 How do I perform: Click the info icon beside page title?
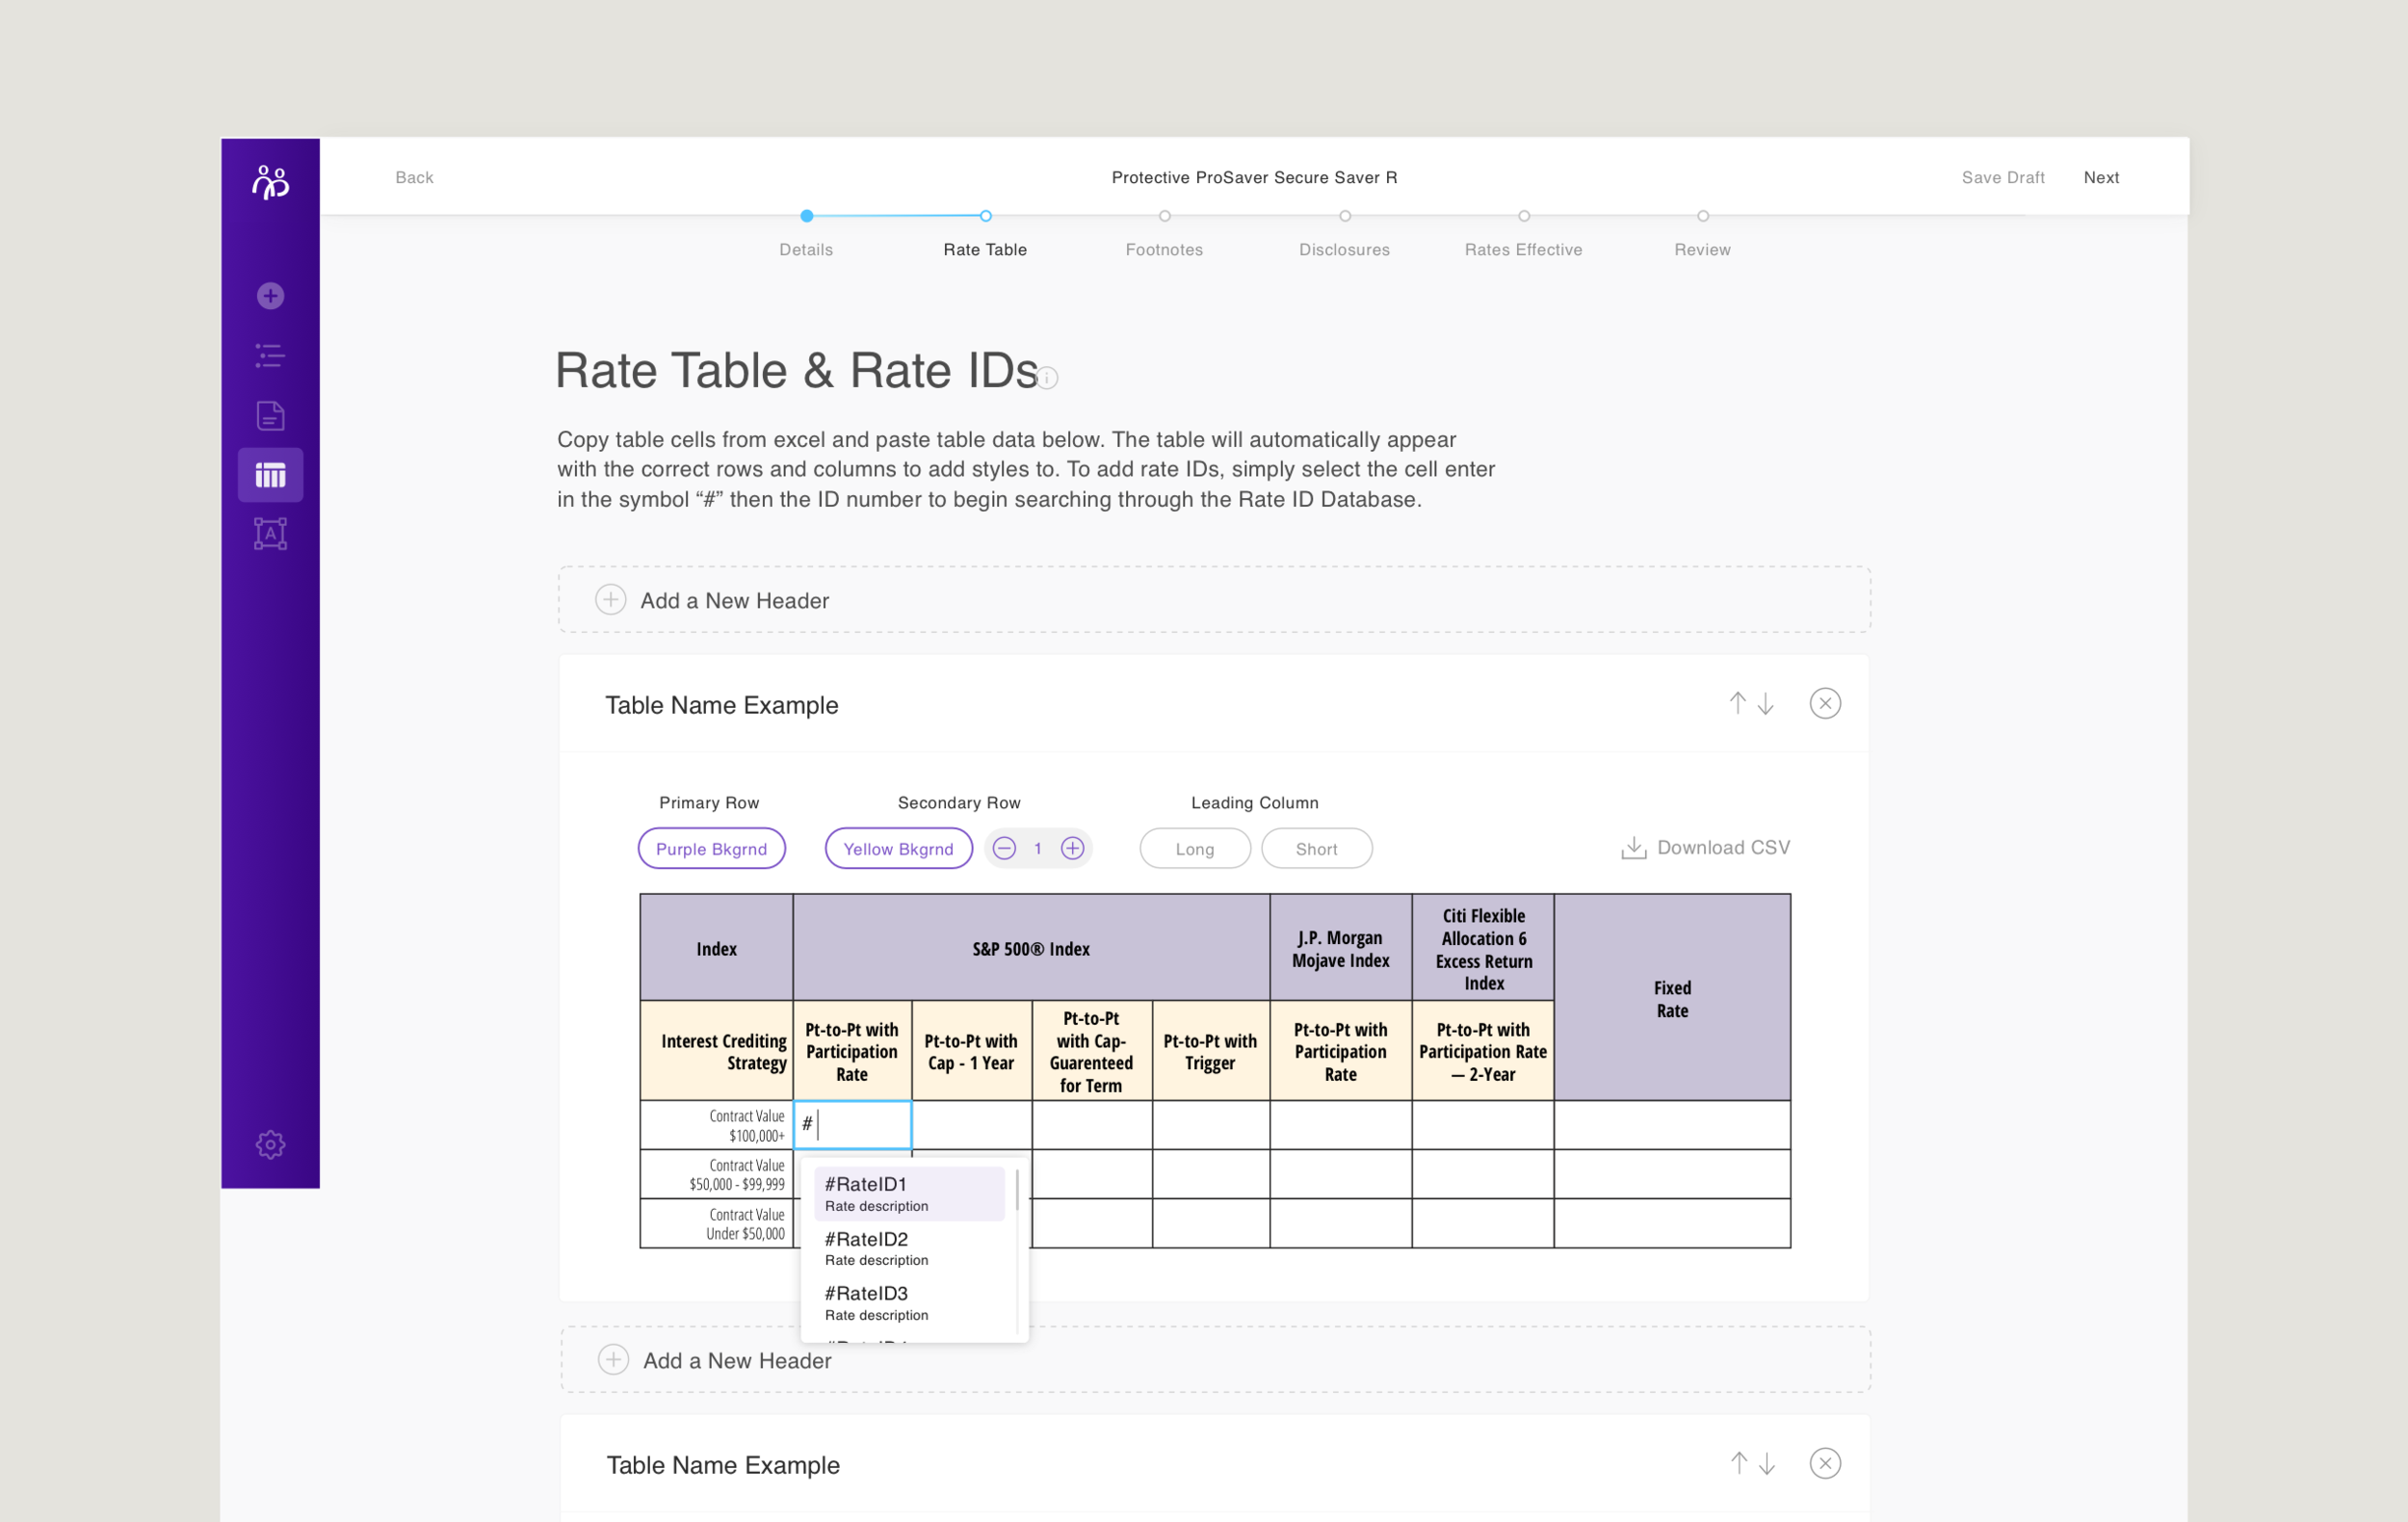[1047, 378]
